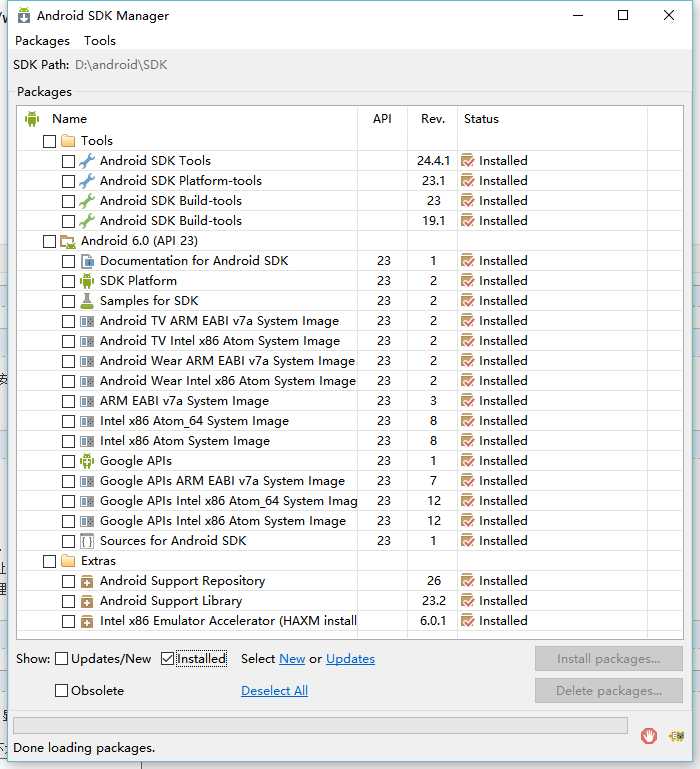The height and width of the screenshot is (769, 700).
Task: Select the Android TV Intel x86 Atom System Image row
Action: tap(349, 341)
